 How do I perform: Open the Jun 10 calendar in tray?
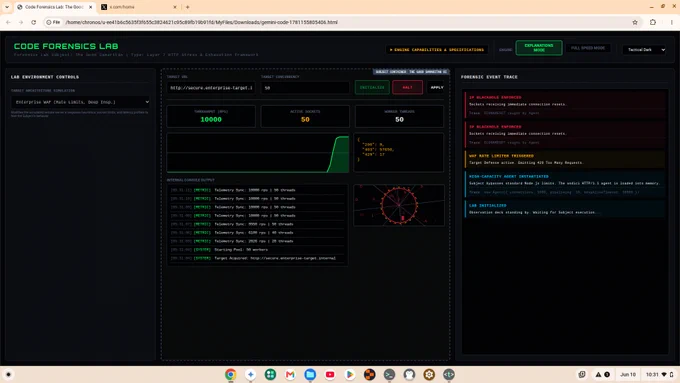pyautogui.click(x=628, y=374)
